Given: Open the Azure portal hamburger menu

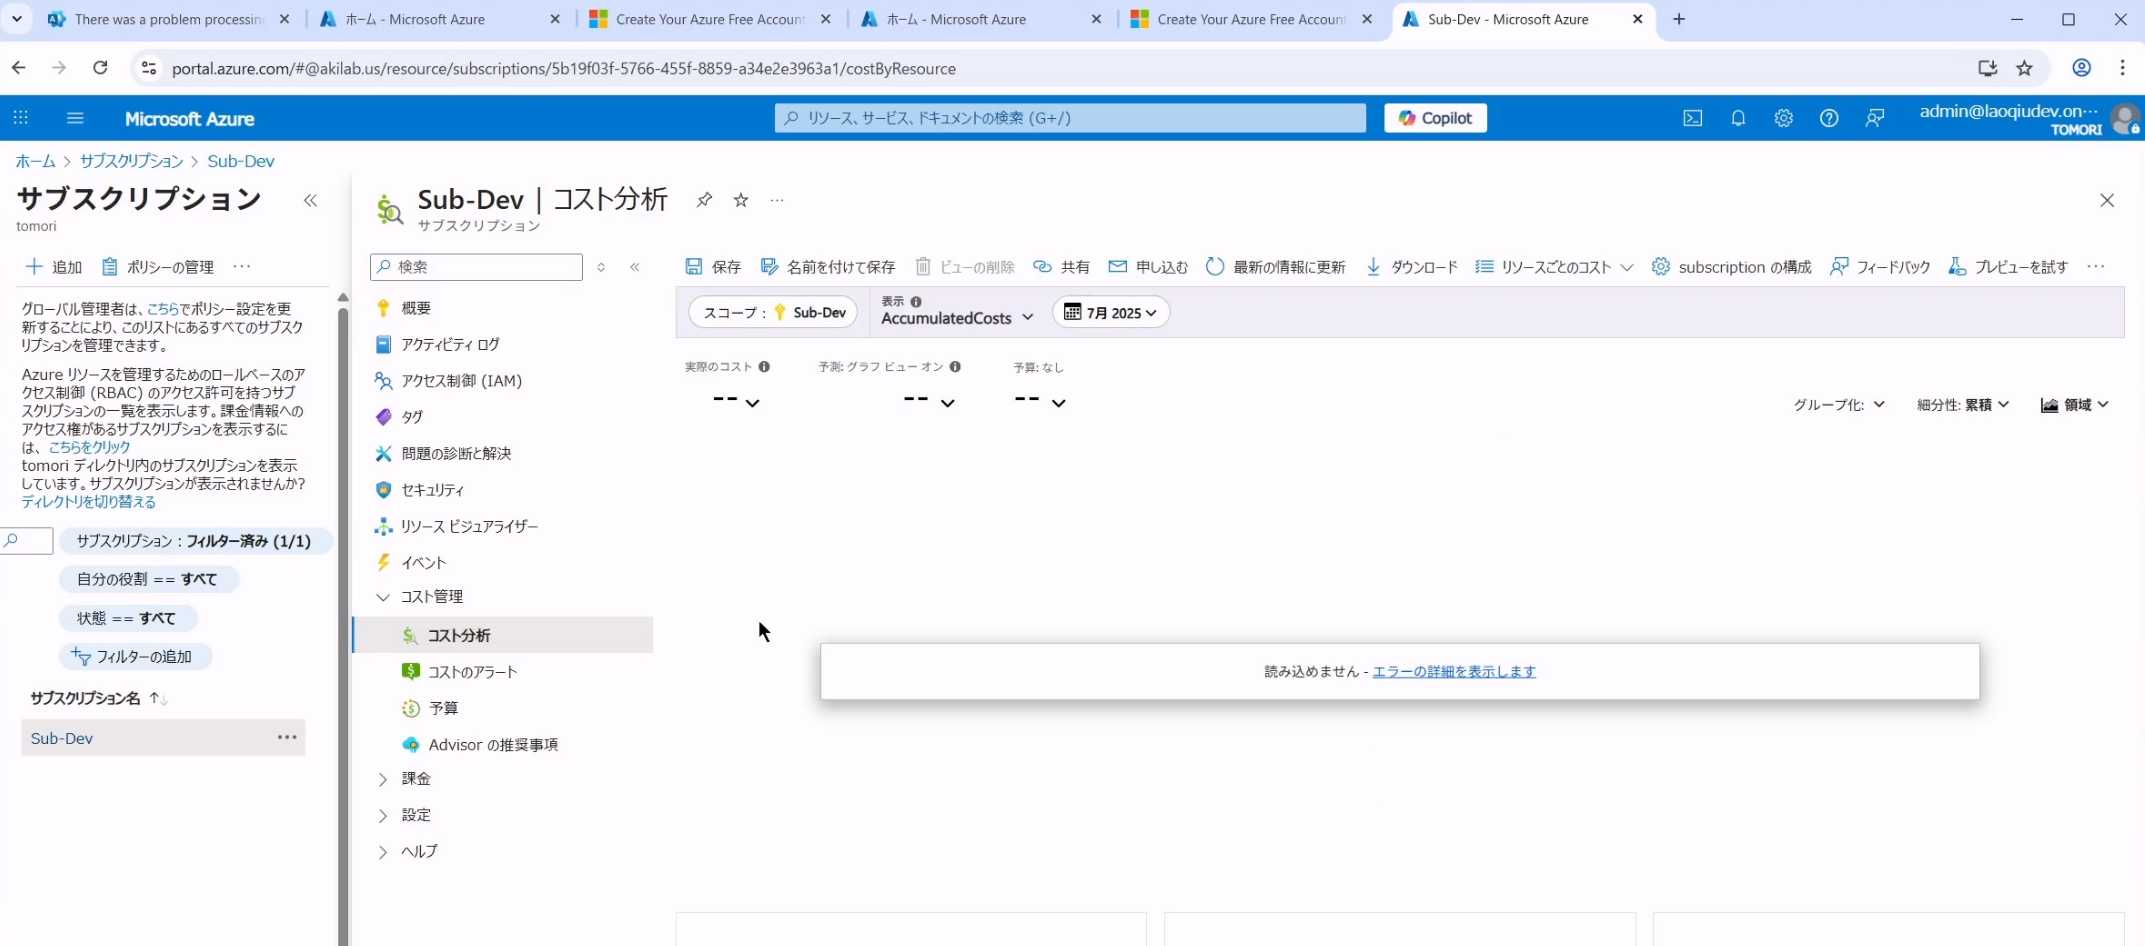Looking at the screenshot, I should tap(75, 118).
